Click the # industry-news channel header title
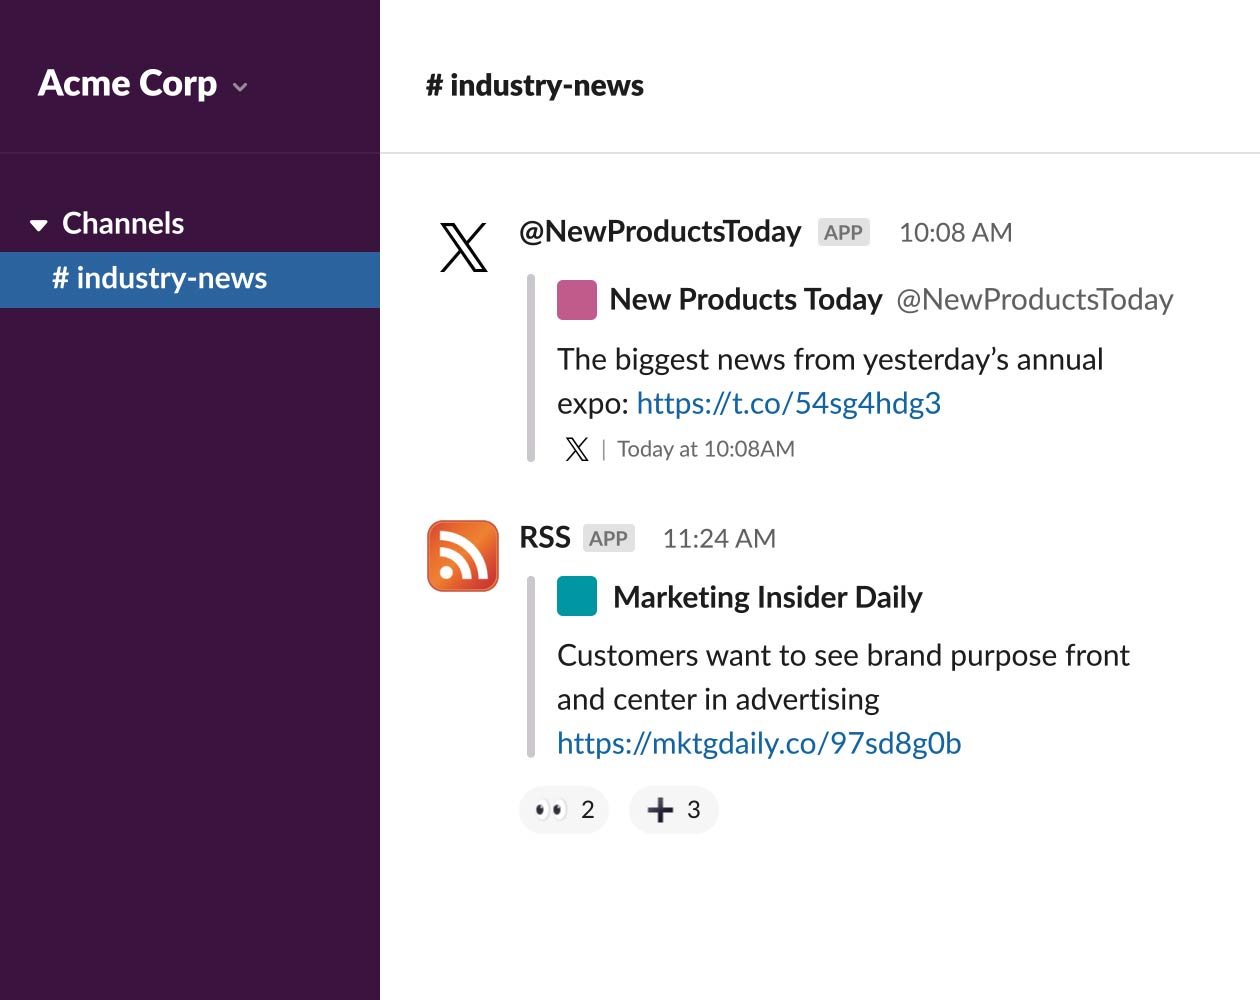Image resolution: width=1260 pixels, height=1000 pixels. pos(535,86)
